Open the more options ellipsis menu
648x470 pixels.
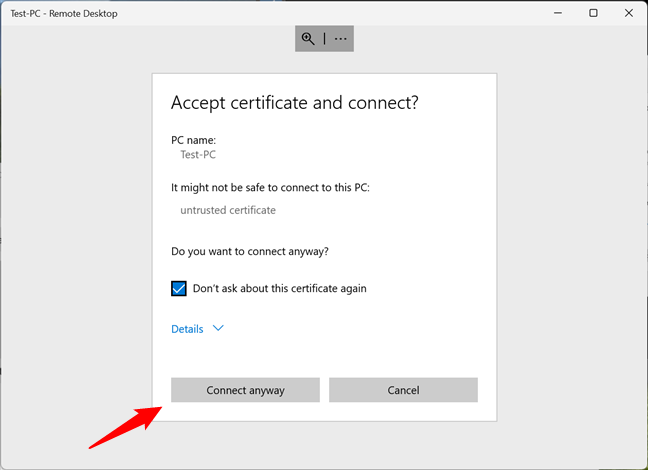coord(341,39)
